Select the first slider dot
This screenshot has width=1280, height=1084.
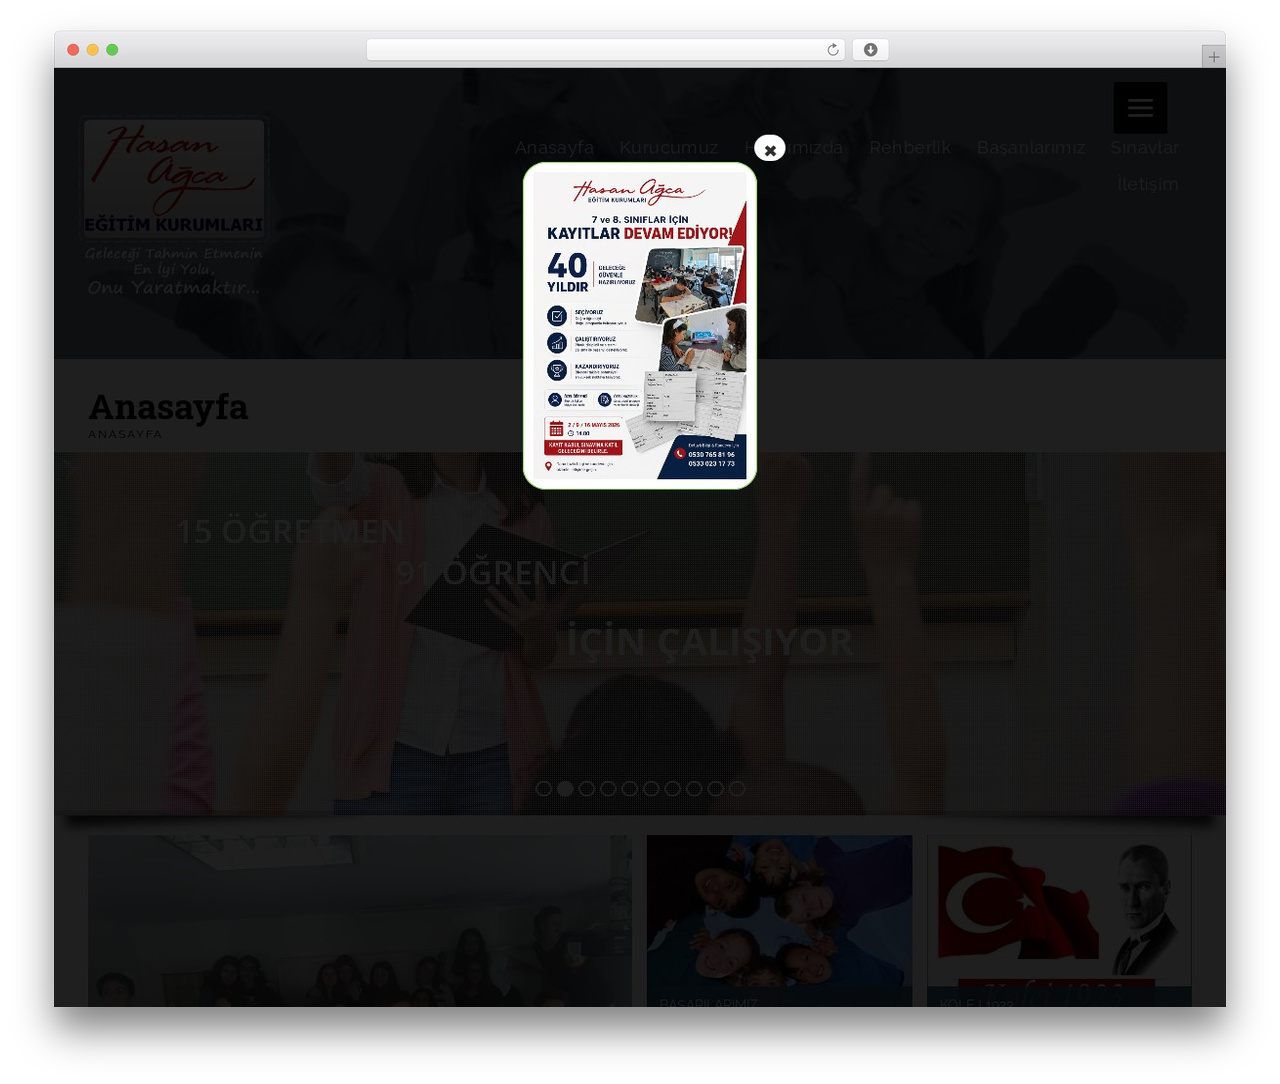point(543,789)
